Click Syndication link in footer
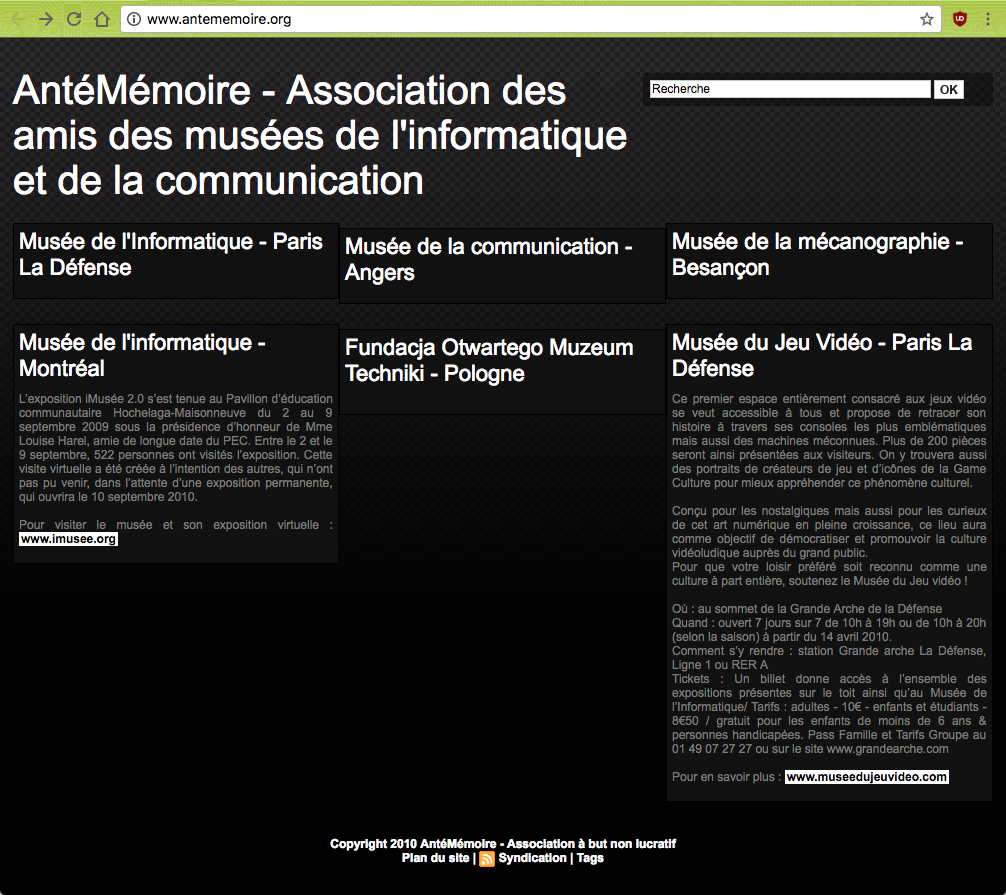Screen dimensions: 1006x895 click(532, 858)
